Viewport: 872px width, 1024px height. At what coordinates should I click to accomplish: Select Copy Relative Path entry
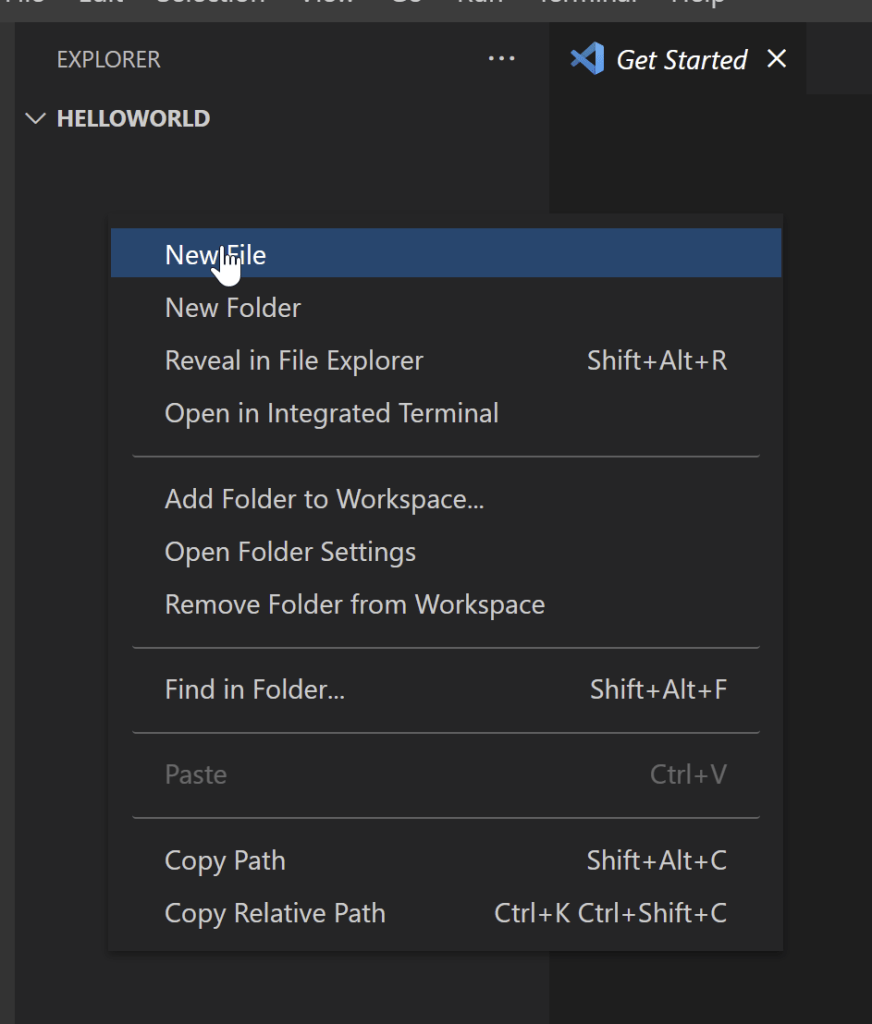coord(275,914)
